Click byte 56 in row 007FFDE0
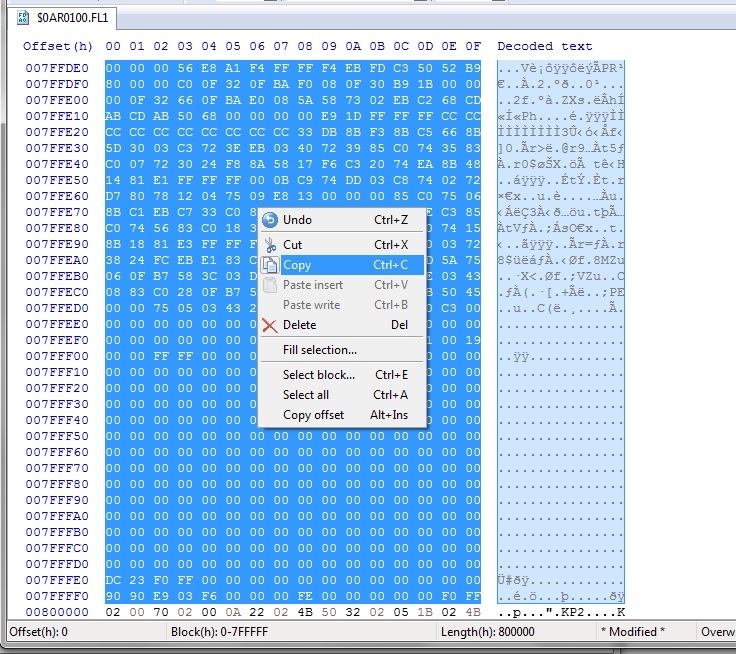The height and width of the screenshot is (654, 736). pyautogui.click(x=185, y=69)
